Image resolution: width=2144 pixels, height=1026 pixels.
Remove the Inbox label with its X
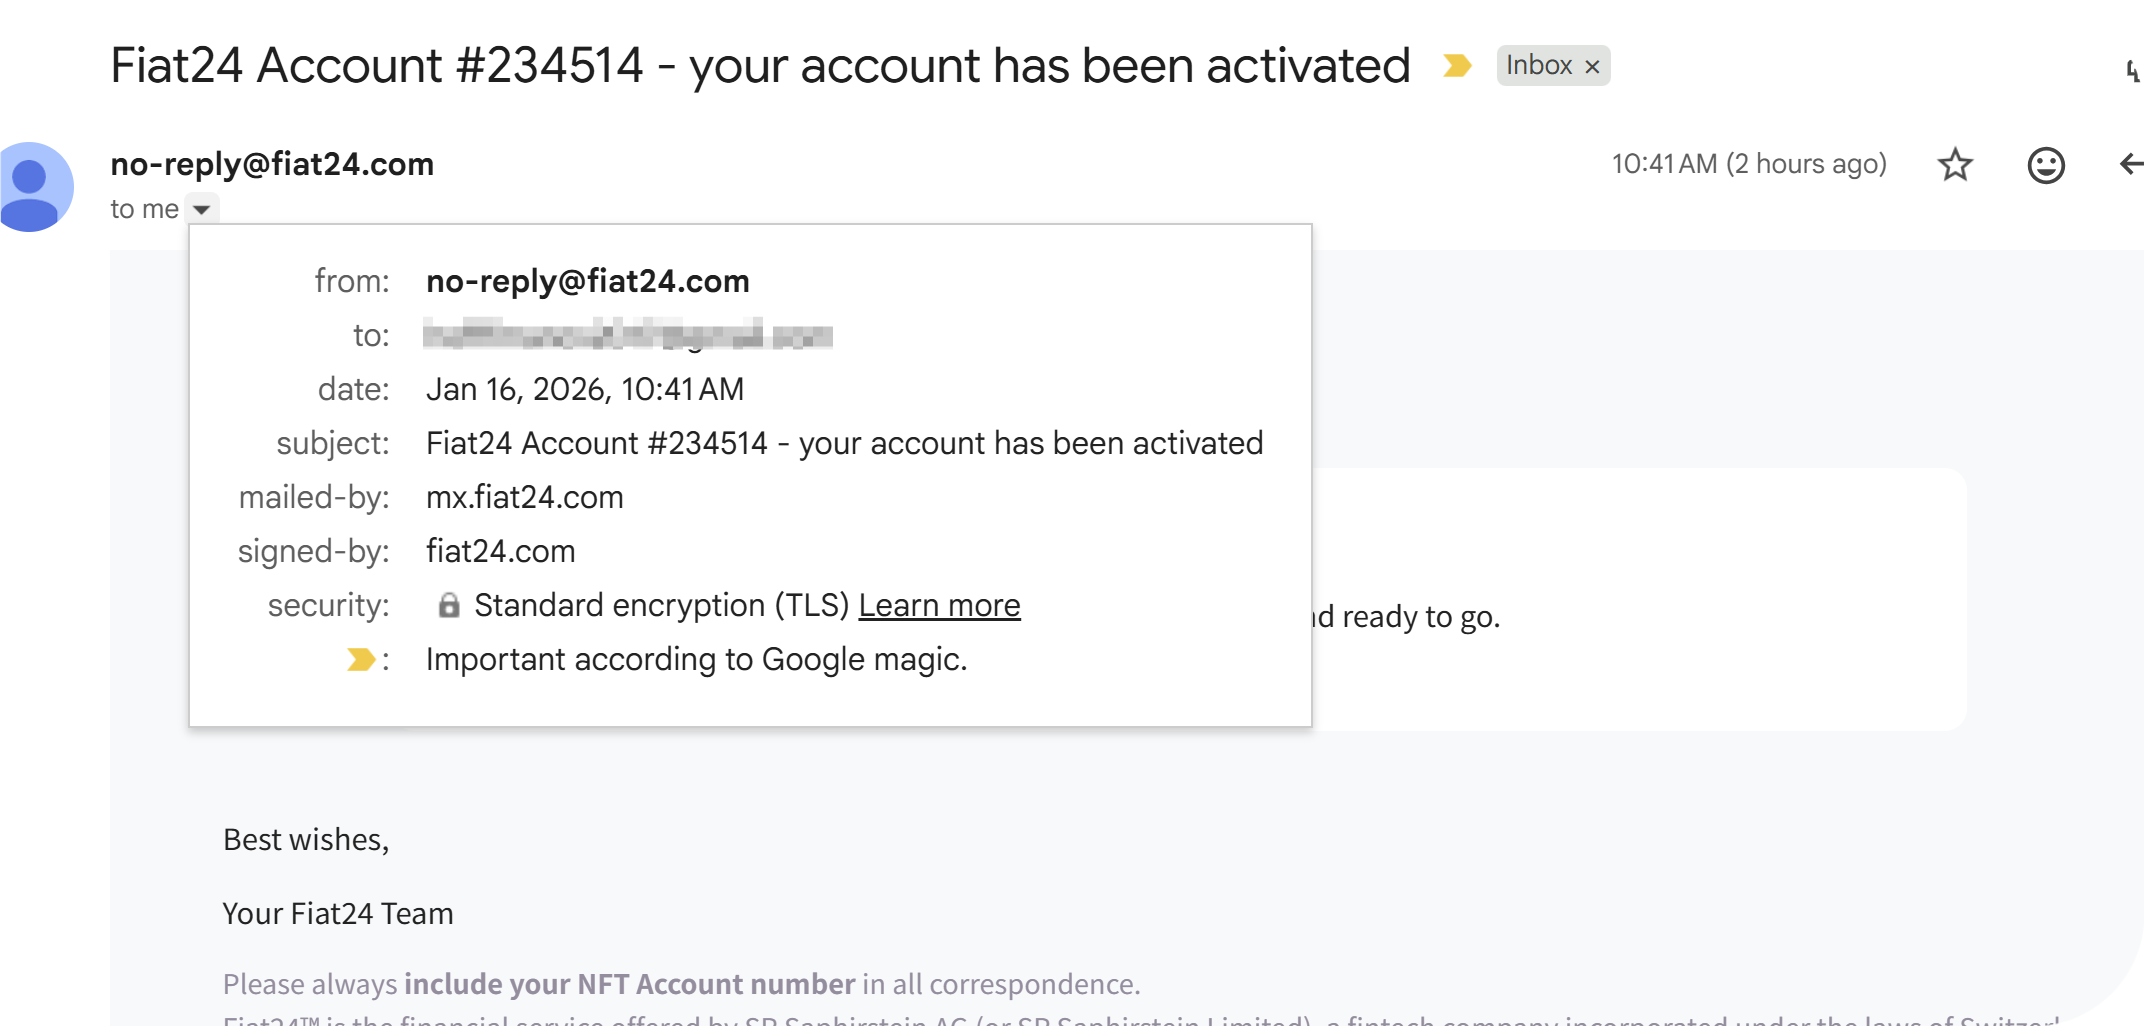click(x=1593, y=67)
